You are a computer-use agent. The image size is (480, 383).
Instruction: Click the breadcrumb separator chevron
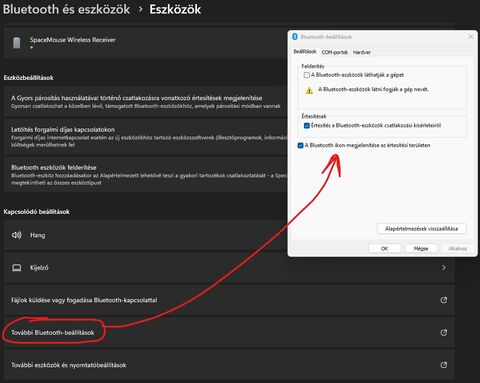(140, 9)
